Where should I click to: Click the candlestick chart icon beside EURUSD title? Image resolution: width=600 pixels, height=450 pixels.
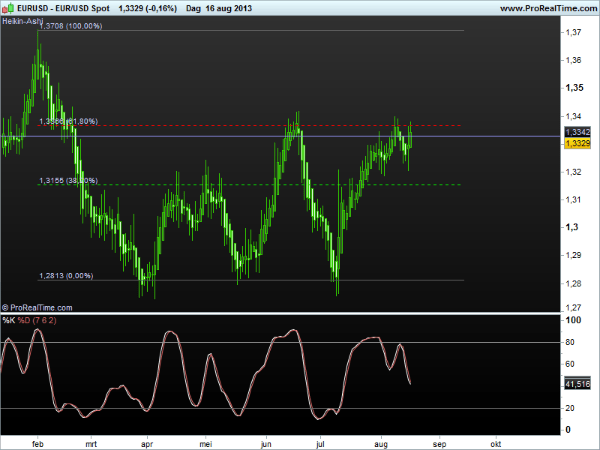click(8, 8)
